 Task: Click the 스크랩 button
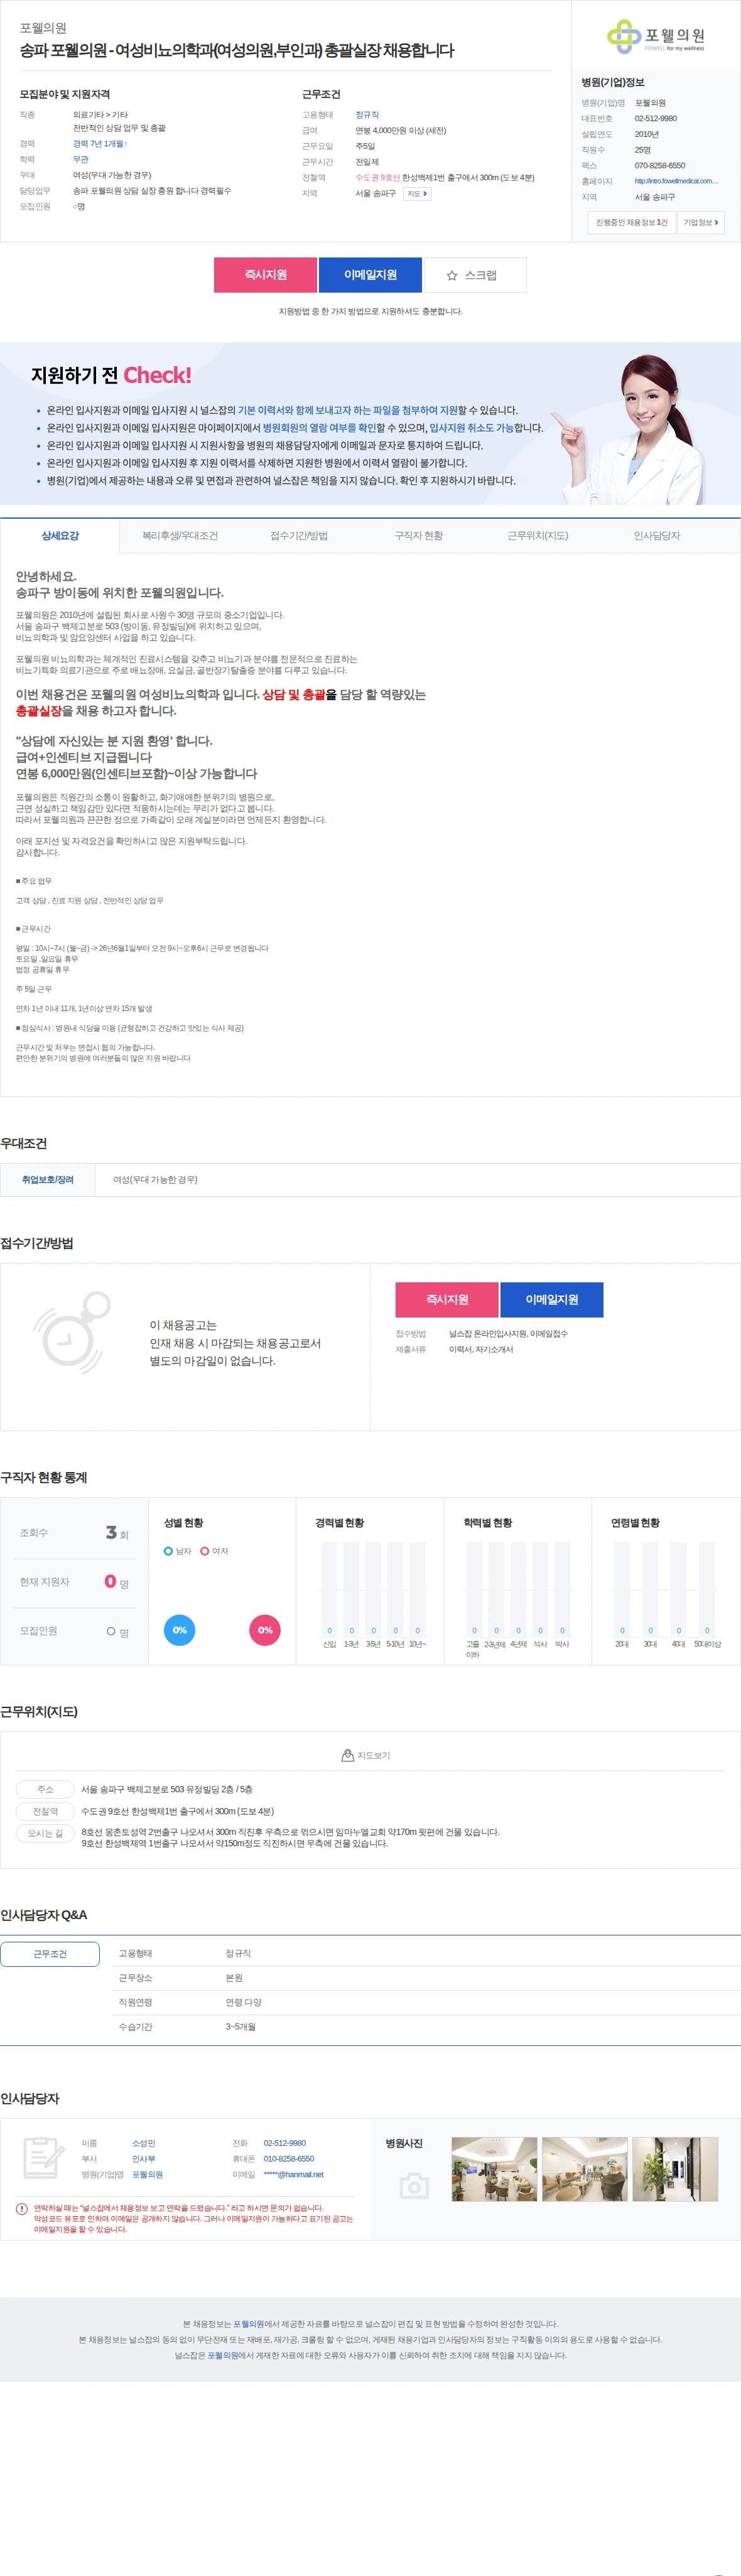pos(475,275)
